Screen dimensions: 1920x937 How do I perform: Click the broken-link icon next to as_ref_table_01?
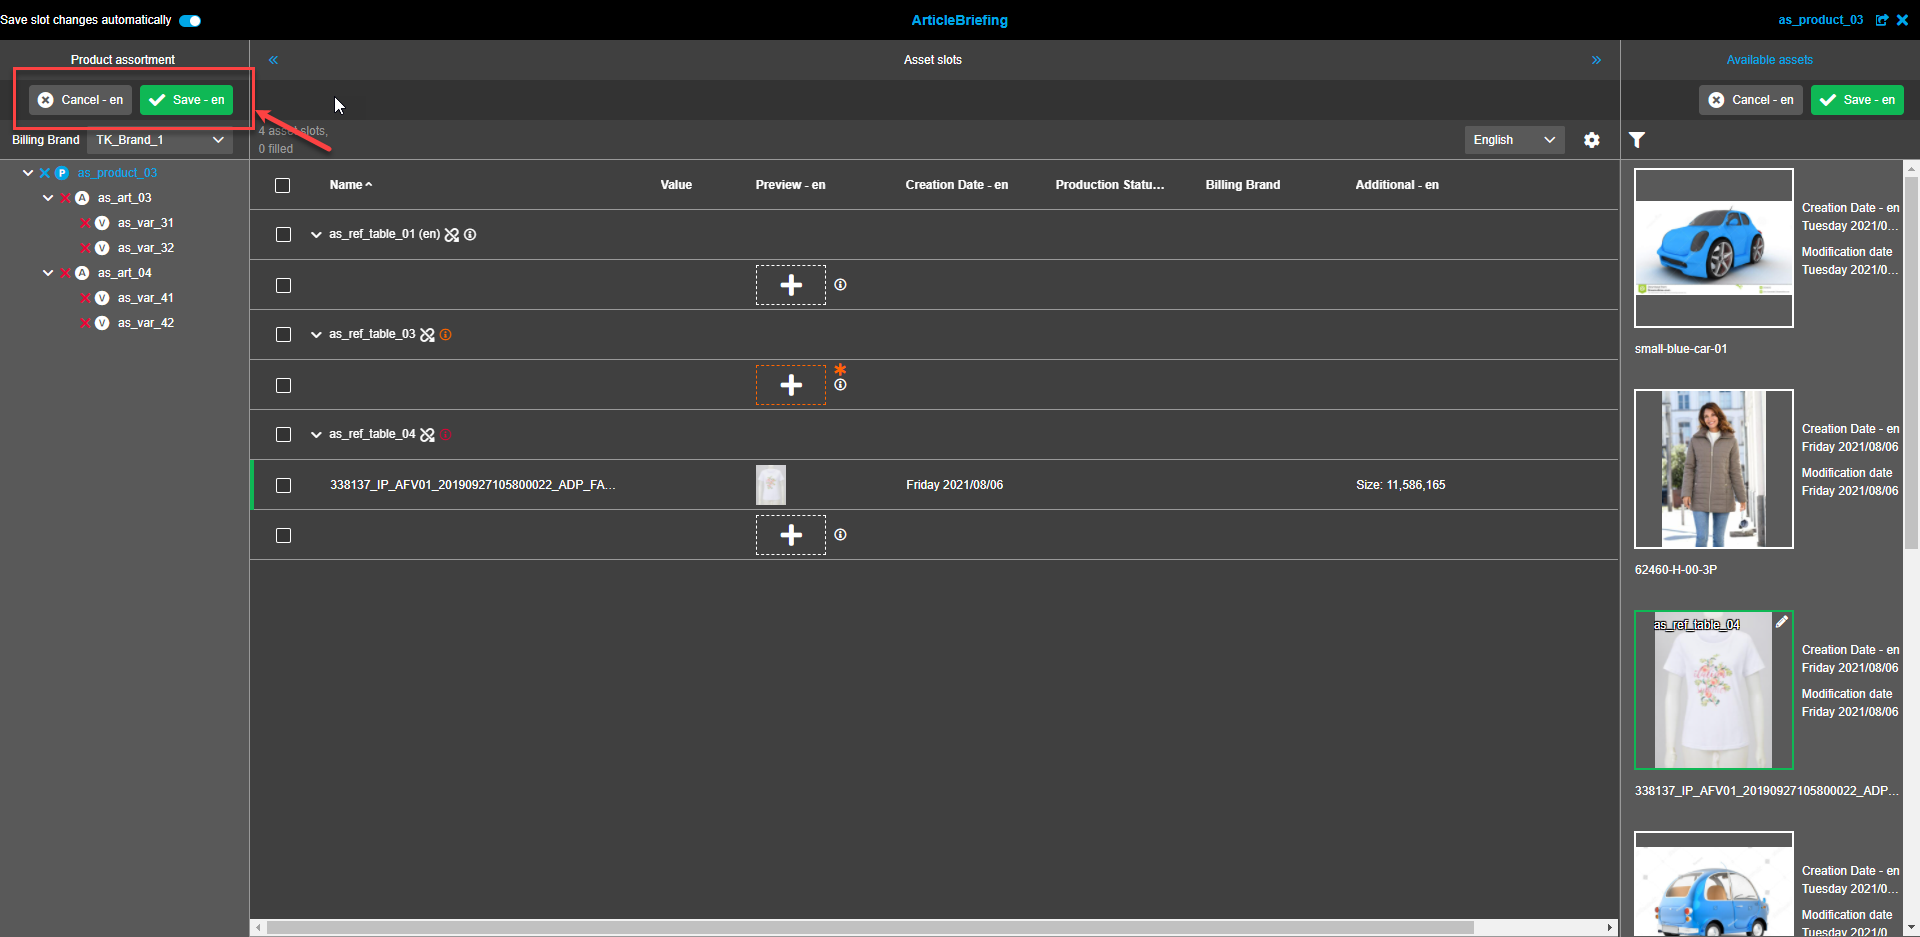pos(452,234)
